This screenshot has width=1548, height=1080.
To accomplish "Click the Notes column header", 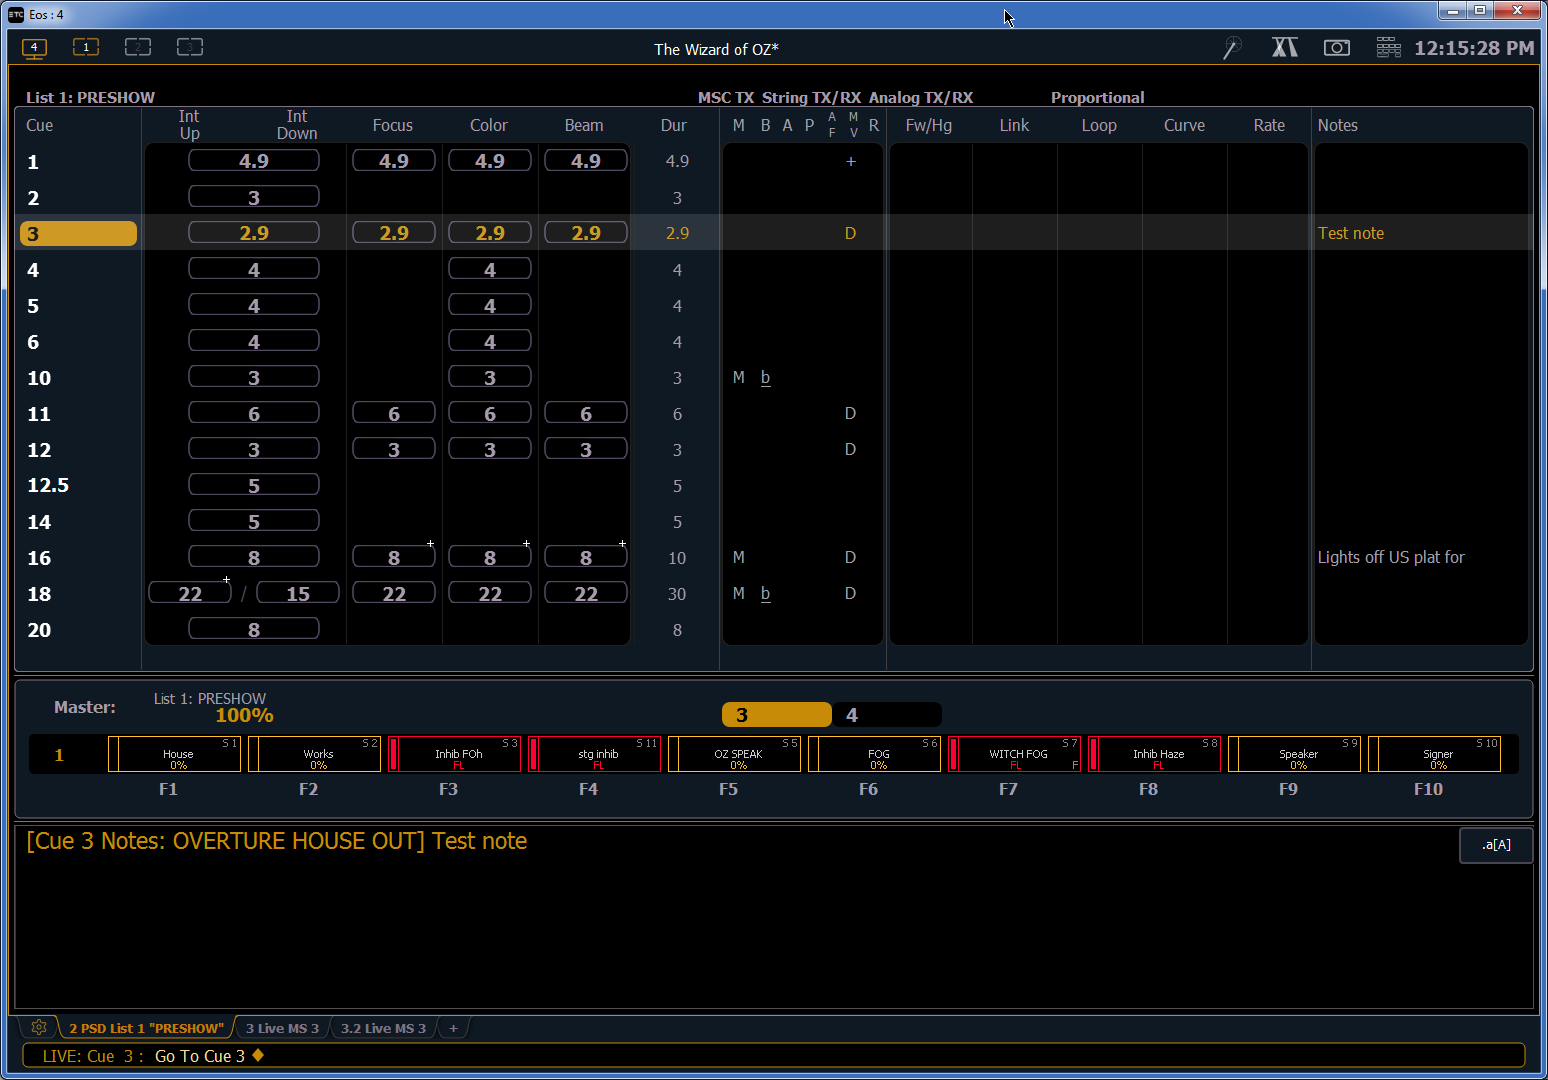I will coord(1338,125).
